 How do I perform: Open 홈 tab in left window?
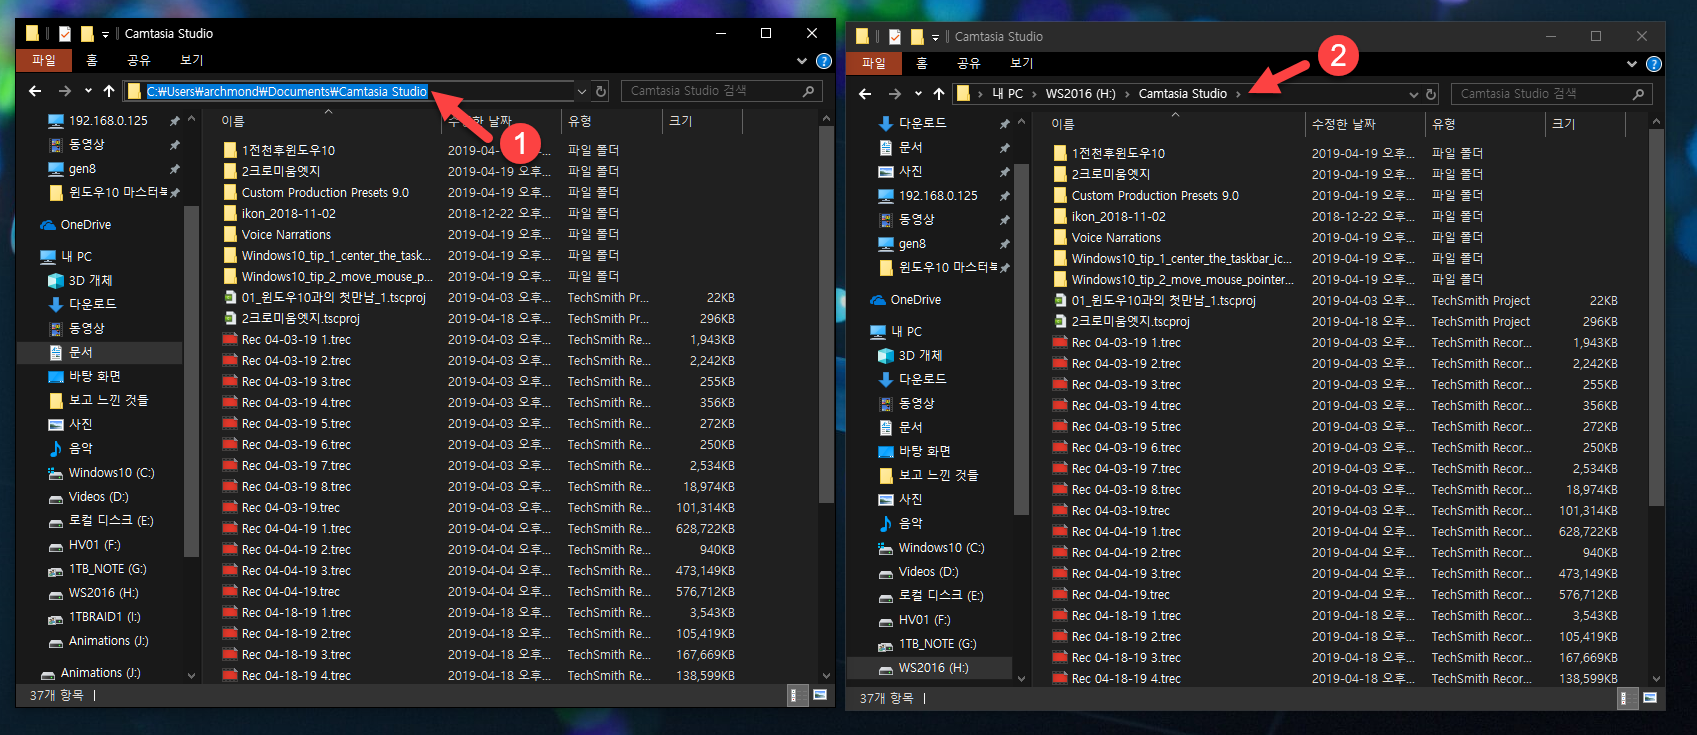point(92,61)
